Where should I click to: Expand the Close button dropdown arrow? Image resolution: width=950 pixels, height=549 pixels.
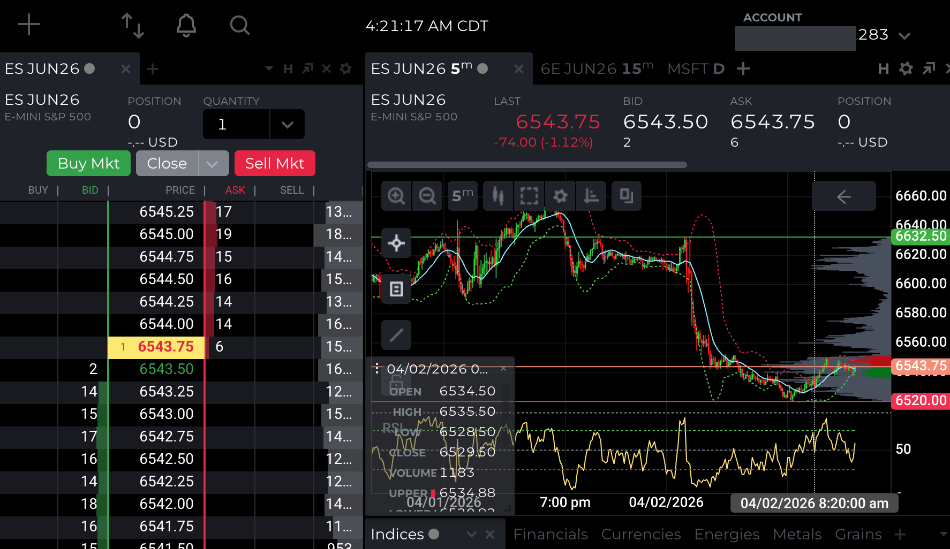[212, 164]
